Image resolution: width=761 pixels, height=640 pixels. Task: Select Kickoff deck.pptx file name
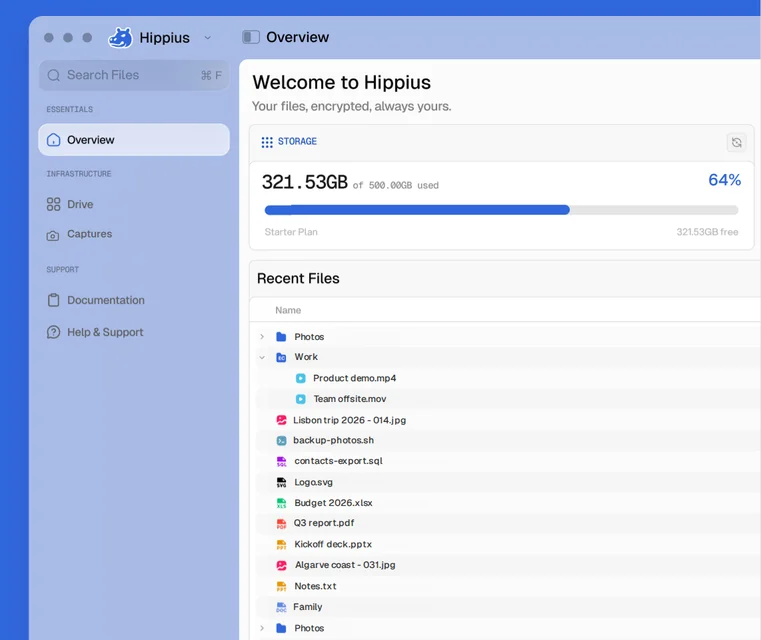[x=333, y=544]
